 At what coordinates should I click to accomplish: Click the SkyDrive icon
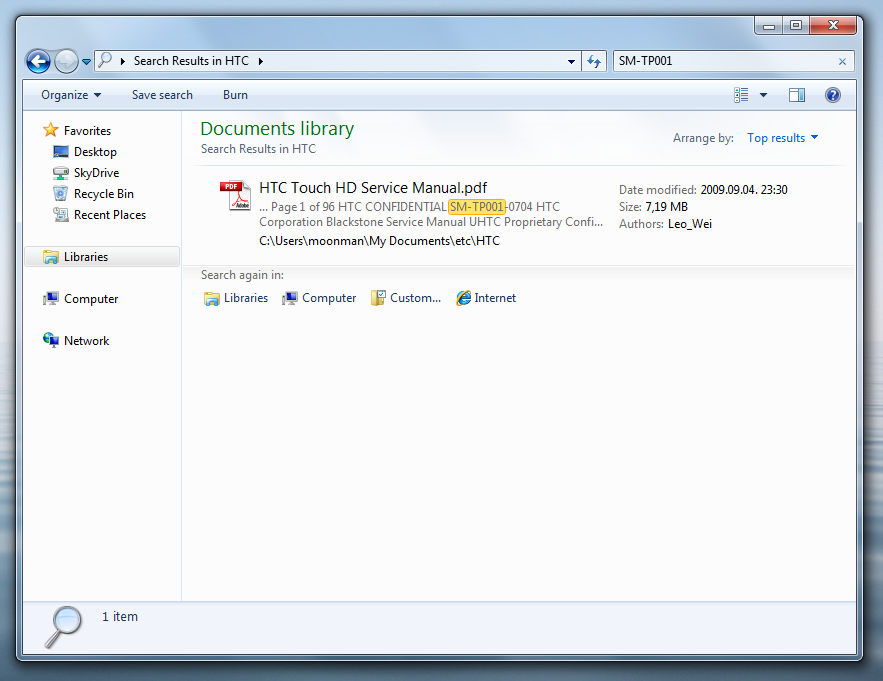click(x=61, y=173)
